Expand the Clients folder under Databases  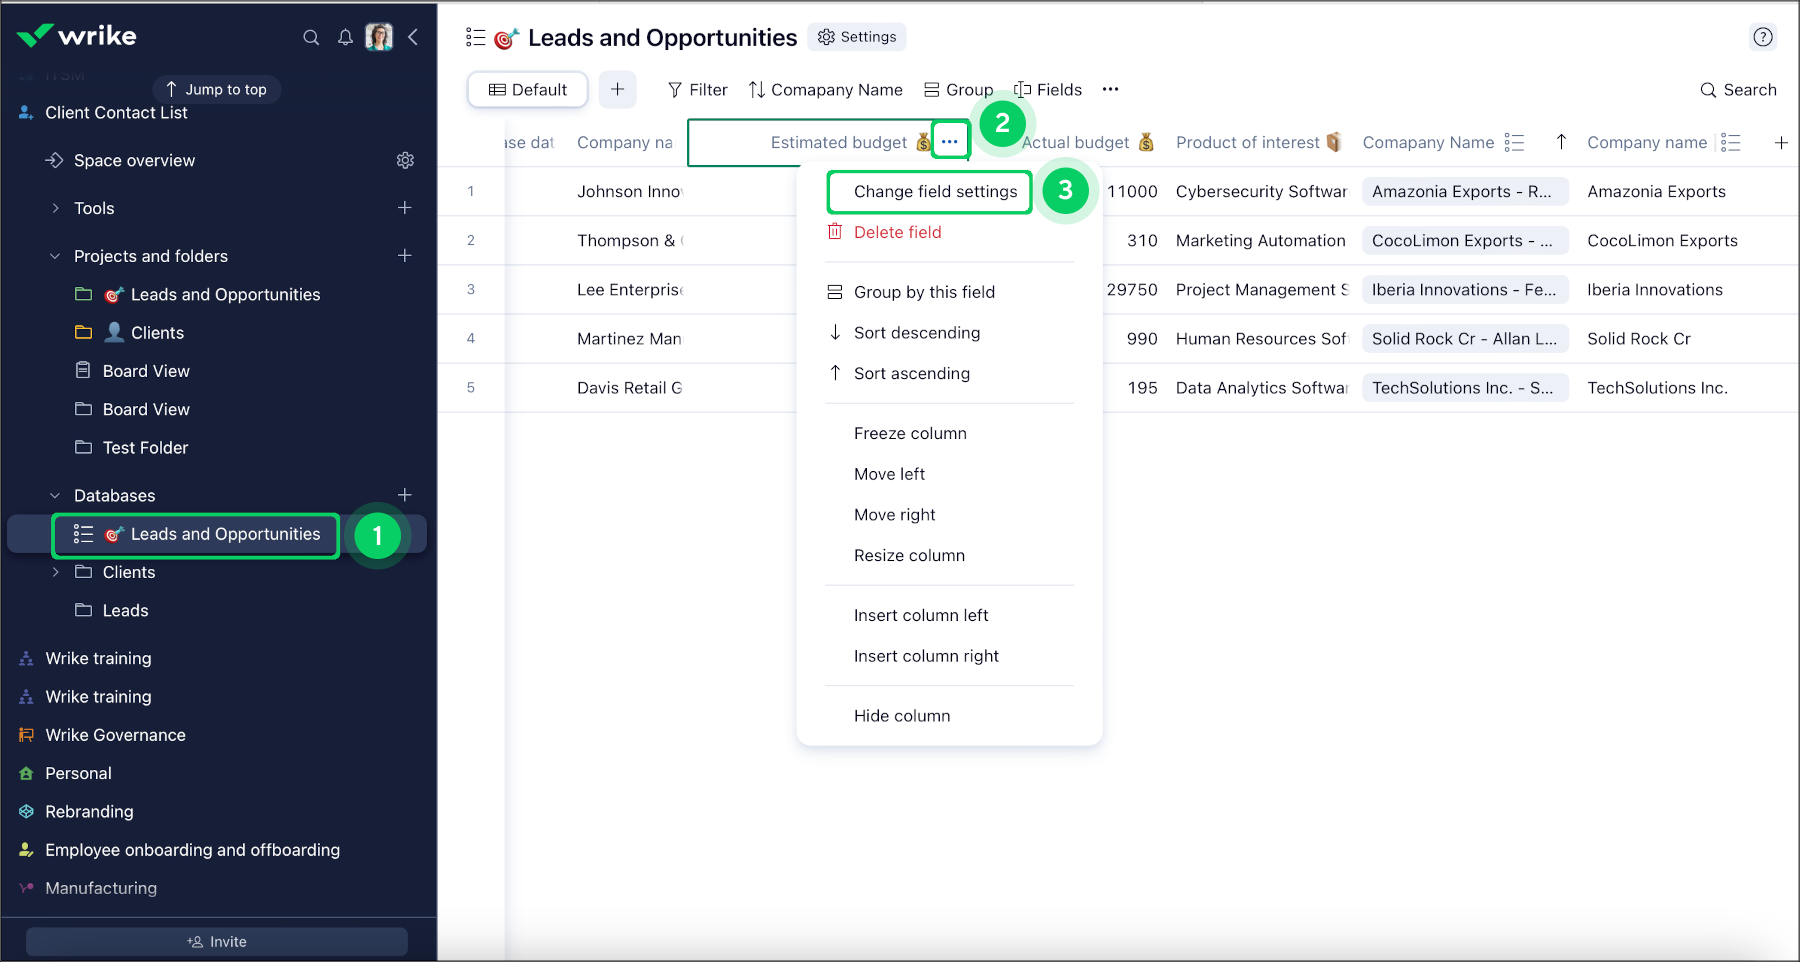[56, 572]
